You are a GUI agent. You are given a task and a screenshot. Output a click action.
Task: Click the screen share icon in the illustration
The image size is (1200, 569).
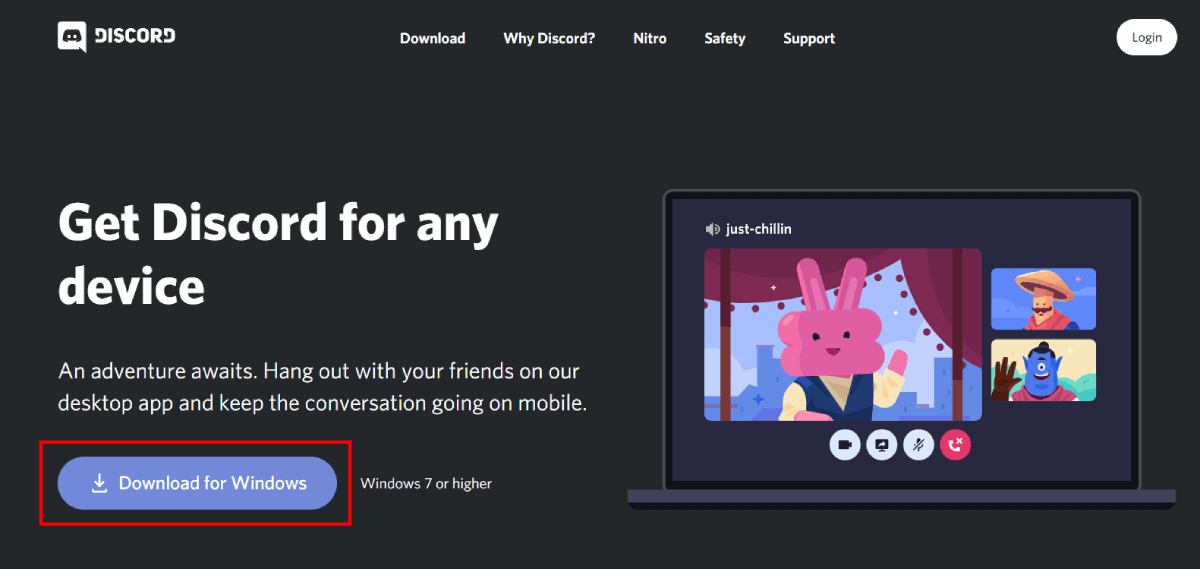click(x=882, y=445)
